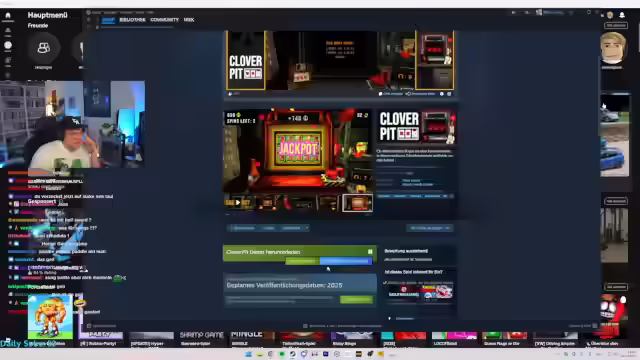Image resolution: width=640 pixels, height=360 pixels.
Task: Click the green button in the release date box
Action: [356, 300]
